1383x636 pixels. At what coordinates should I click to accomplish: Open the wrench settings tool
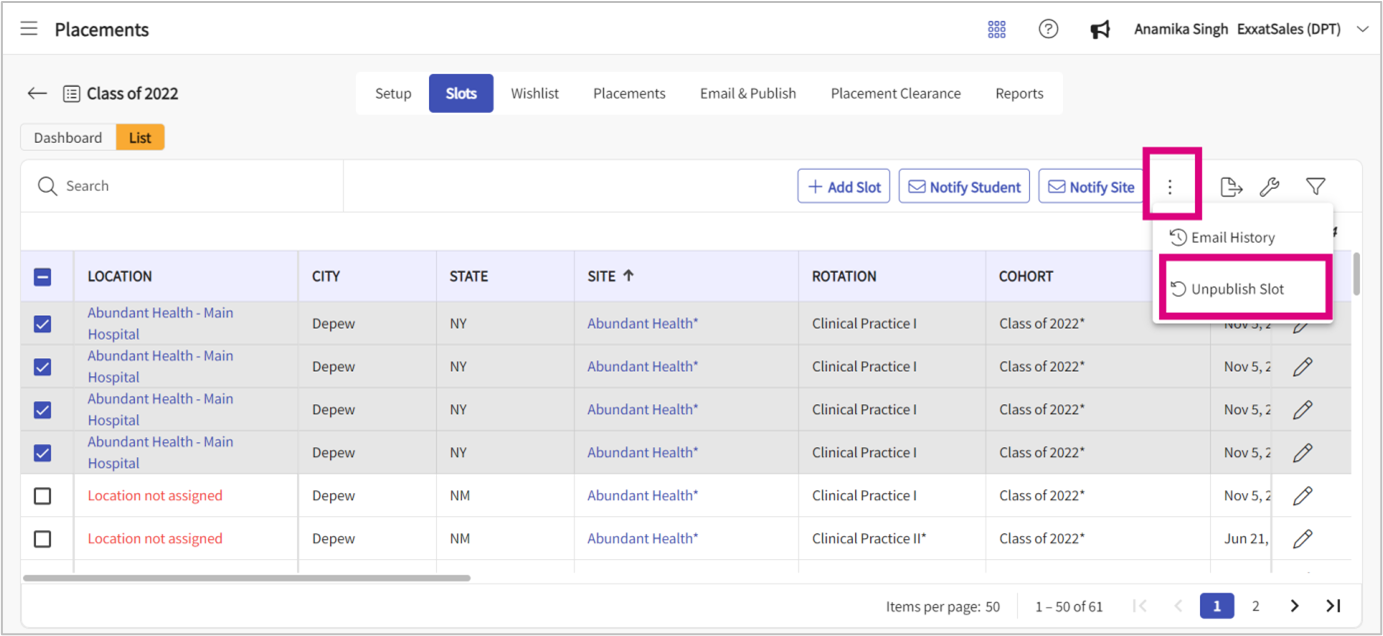[1269, 187]
